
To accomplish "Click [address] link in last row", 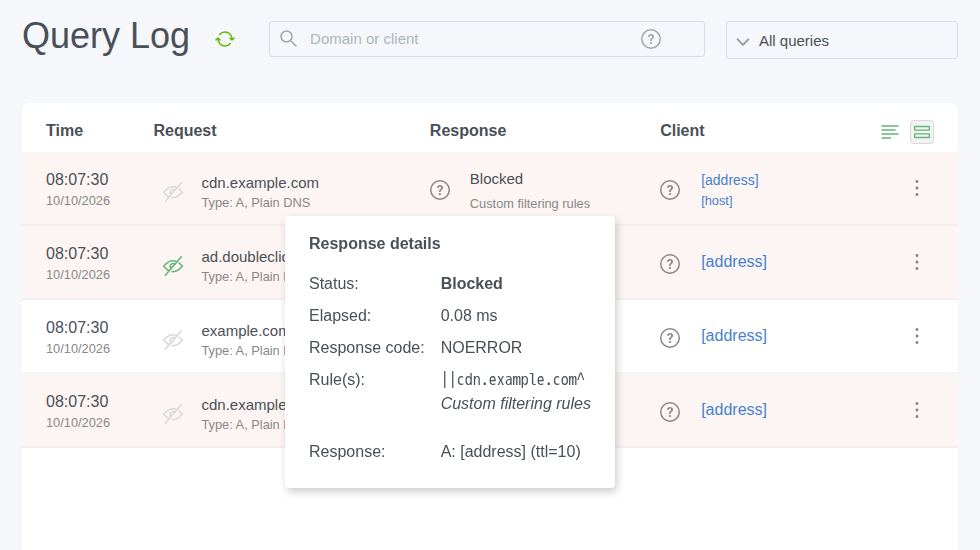I will [734, 409].
